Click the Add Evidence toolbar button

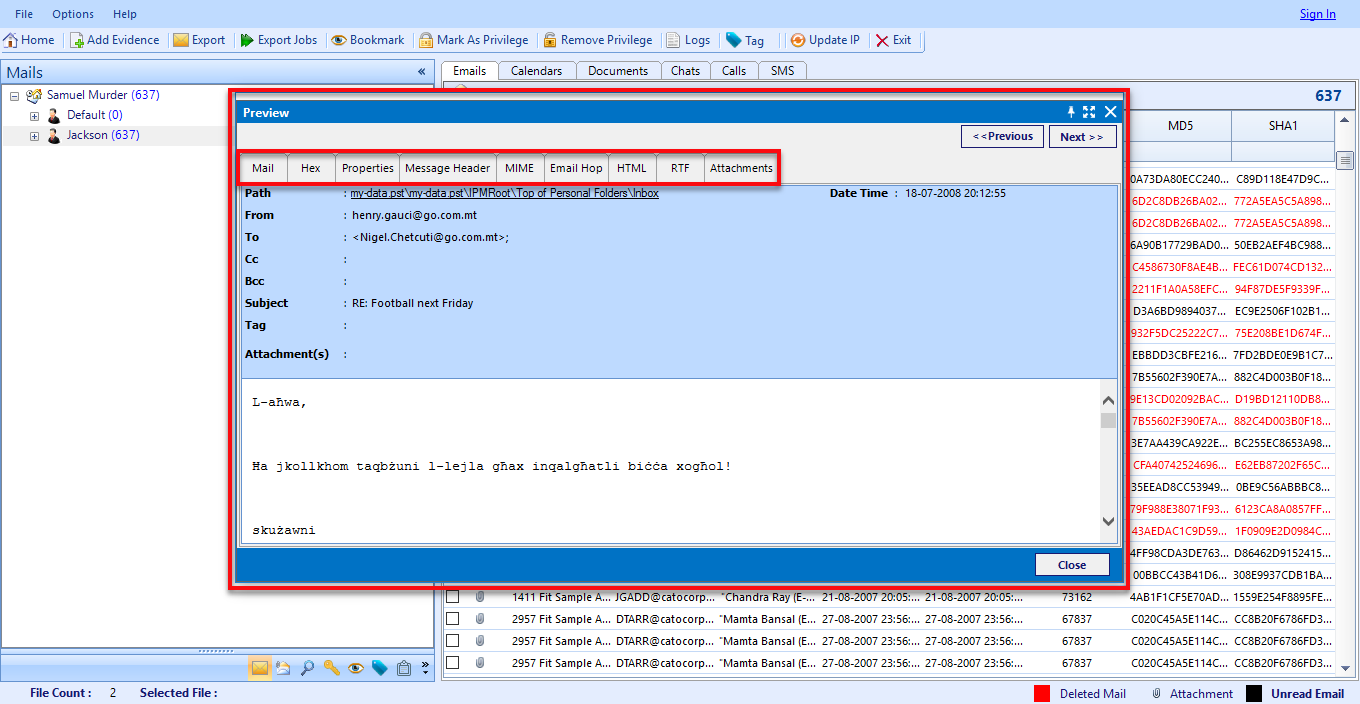(x=115, y=40)
